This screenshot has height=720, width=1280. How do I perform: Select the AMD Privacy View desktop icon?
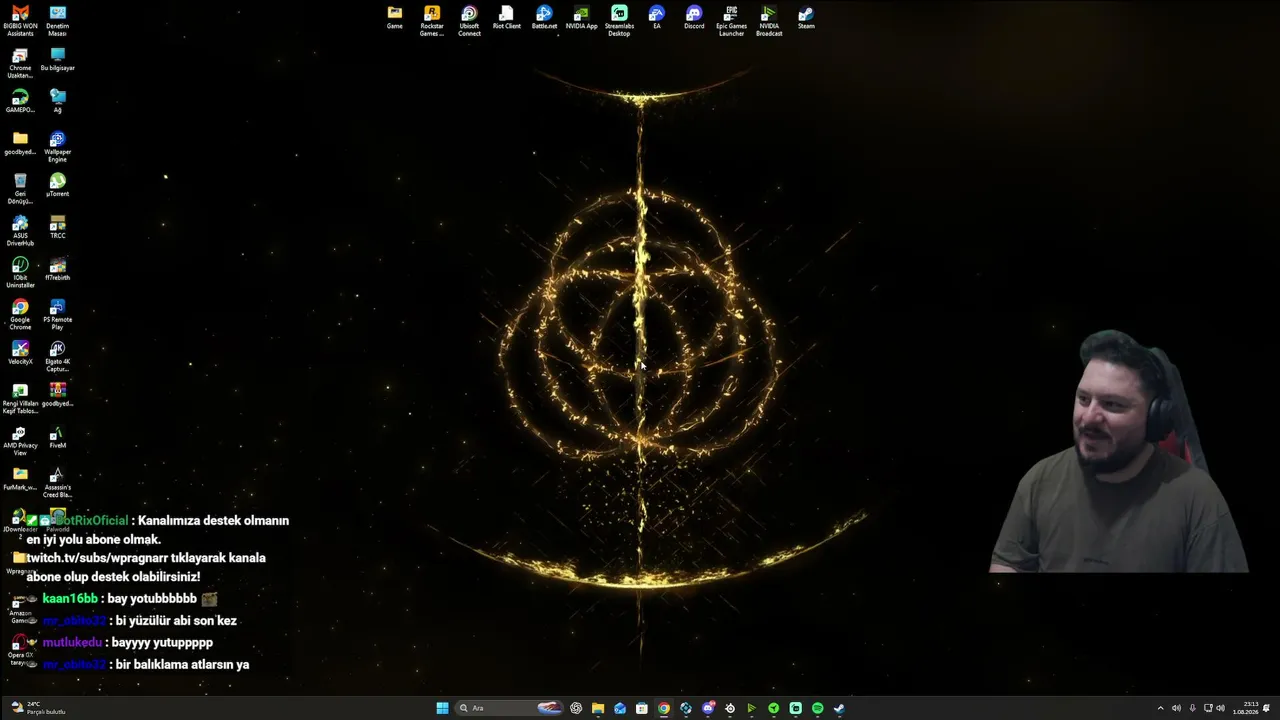click(20, 441)
